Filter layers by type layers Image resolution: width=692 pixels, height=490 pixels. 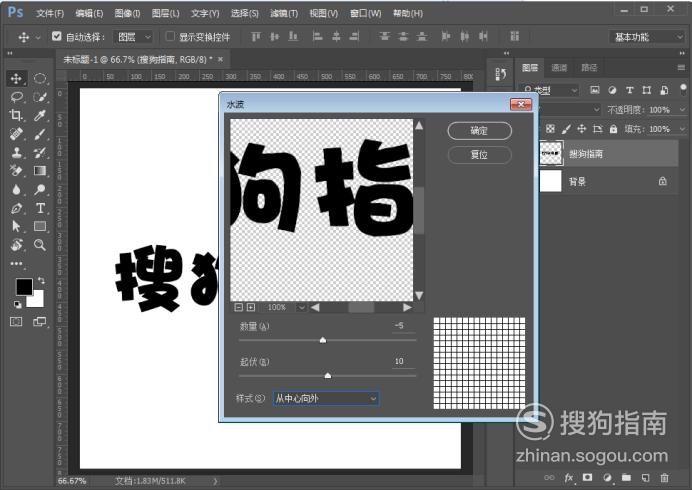coord(630,90)
